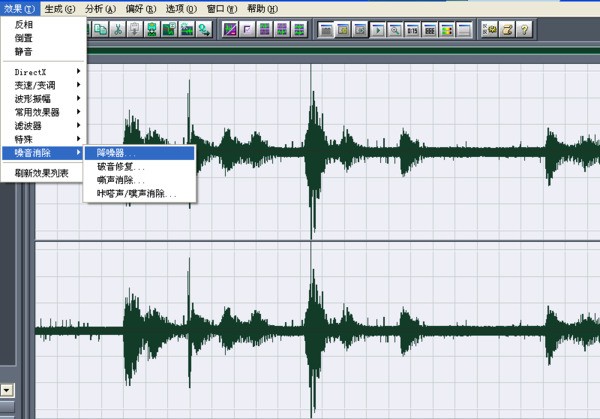Click the magnifier zoom toolbar icon
The width and height of the screenshot is (600, 419).
395,29
